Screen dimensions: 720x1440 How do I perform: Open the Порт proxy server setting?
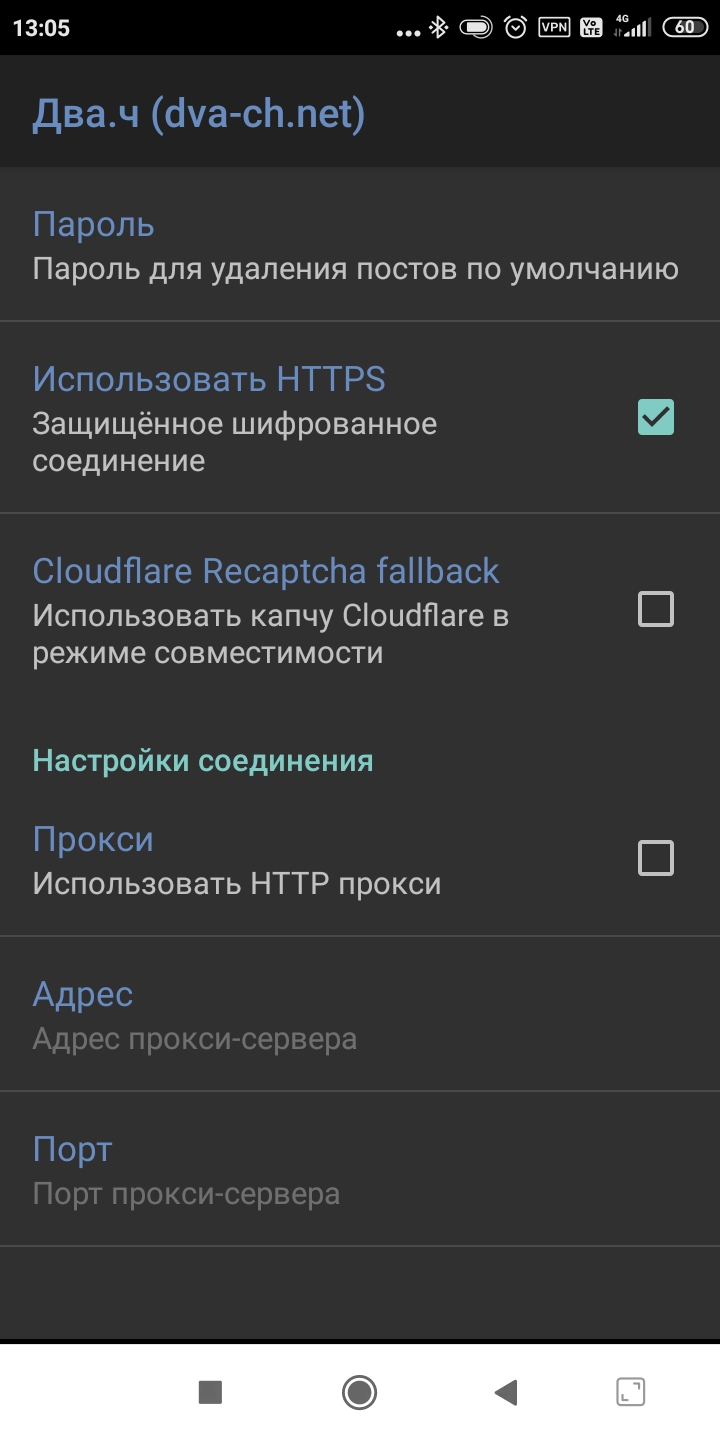[360, 1169]
